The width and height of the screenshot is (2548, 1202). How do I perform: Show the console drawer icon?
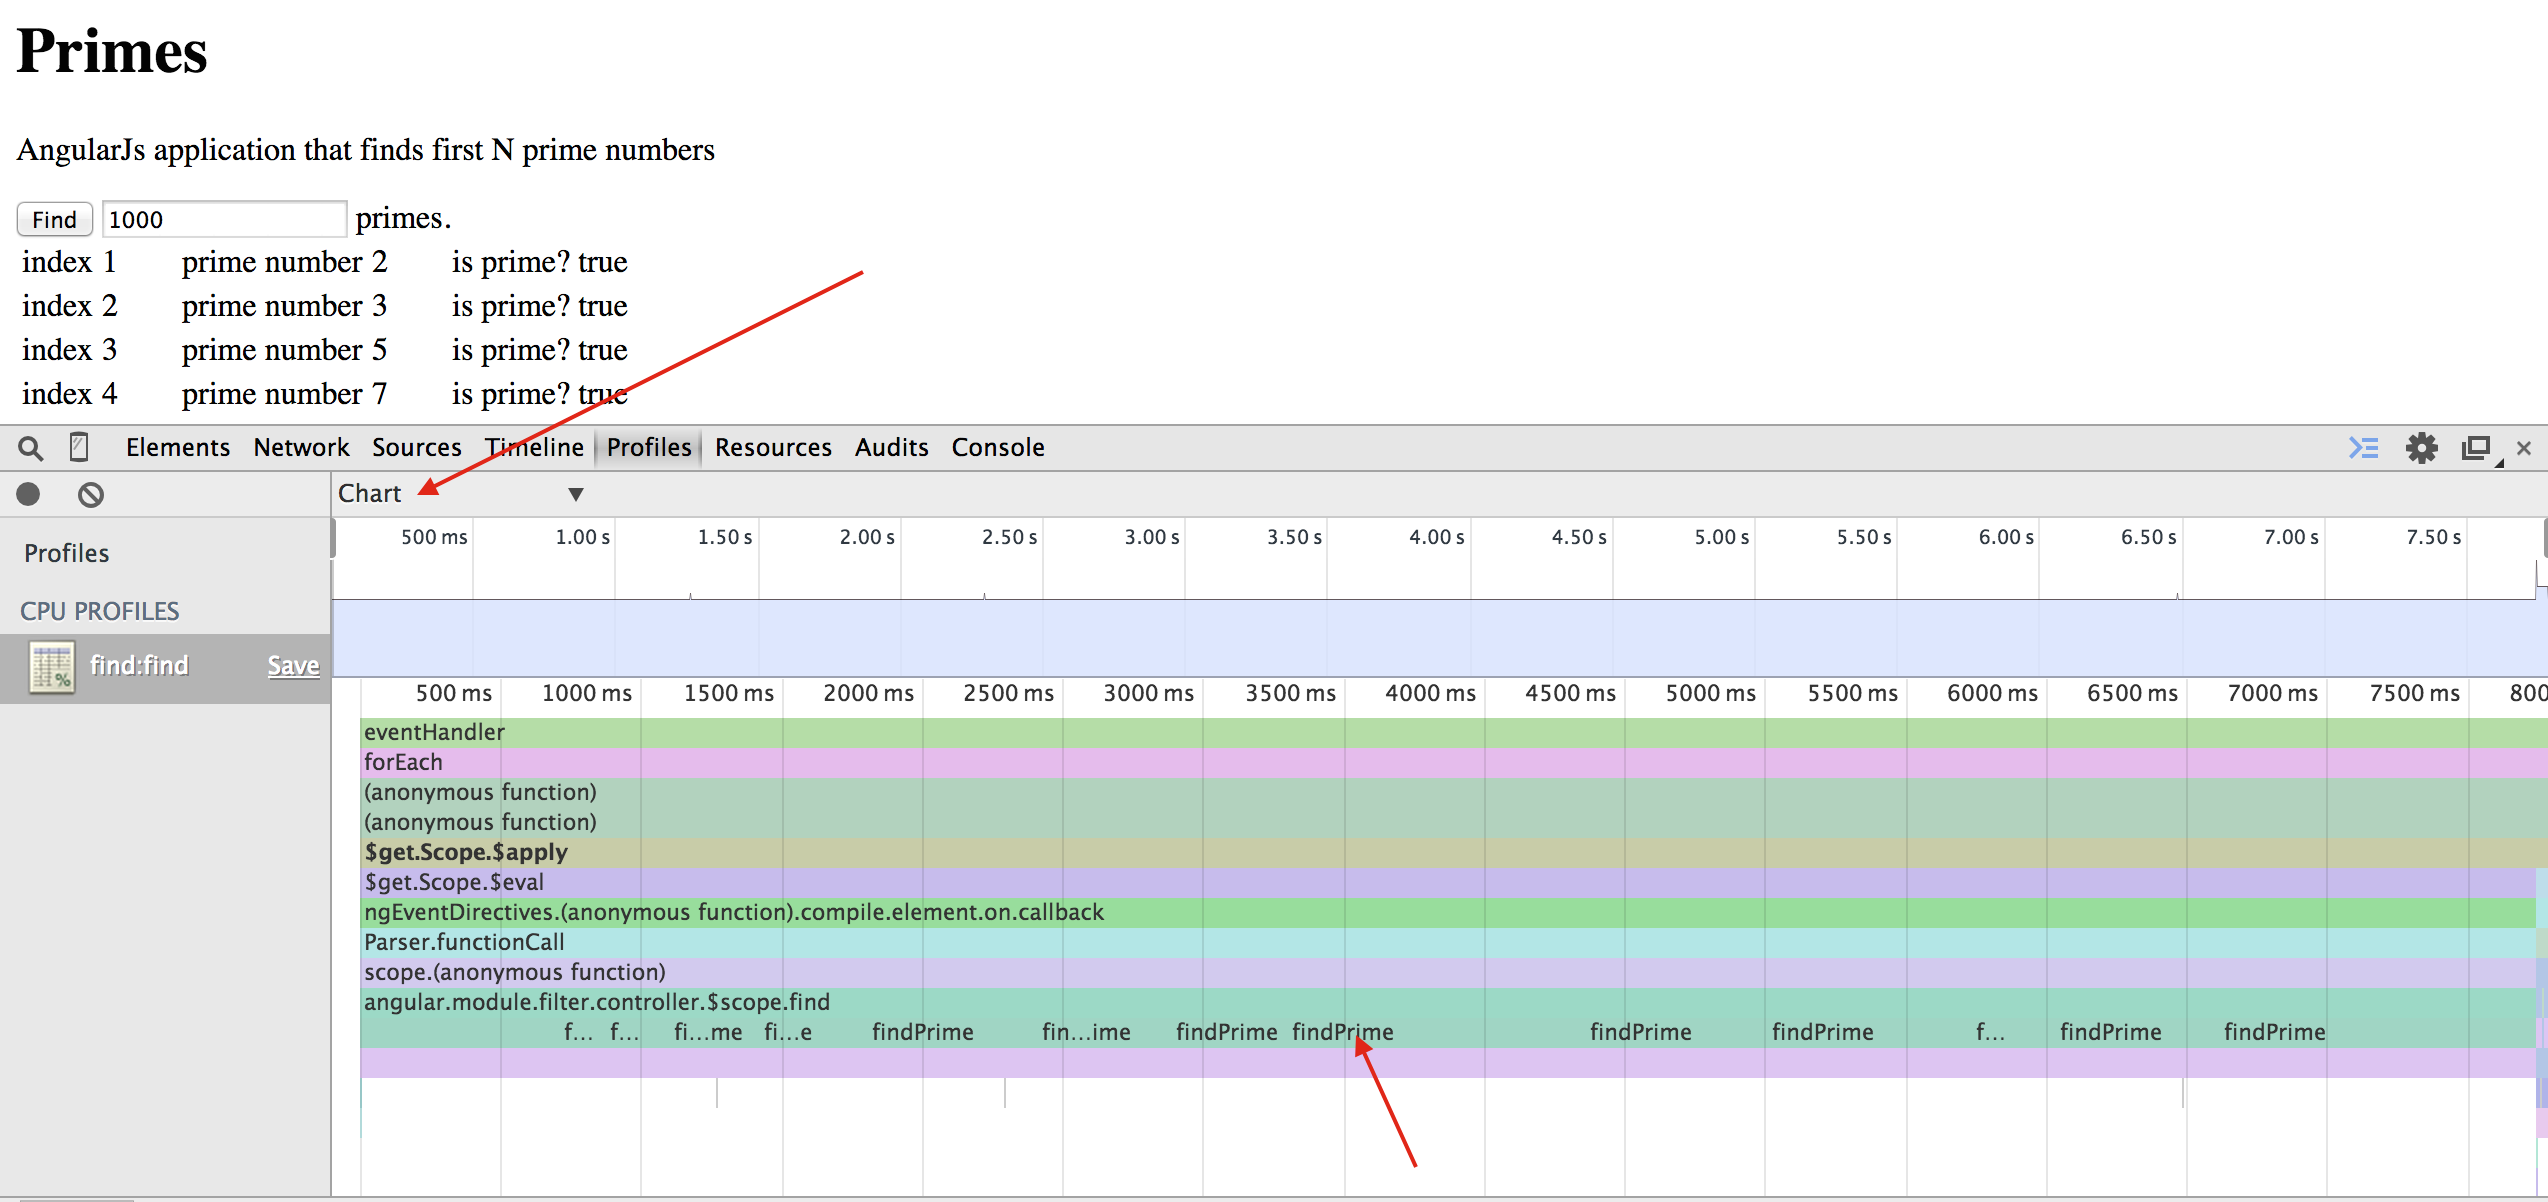click(2363, 447)
